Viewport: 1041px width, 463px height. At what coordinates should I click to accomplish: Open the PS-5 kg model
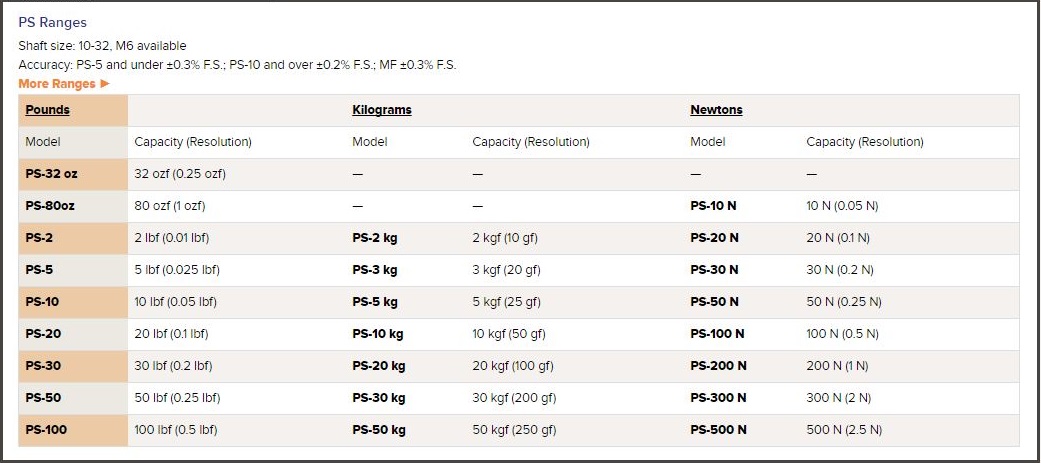(375, 302)
